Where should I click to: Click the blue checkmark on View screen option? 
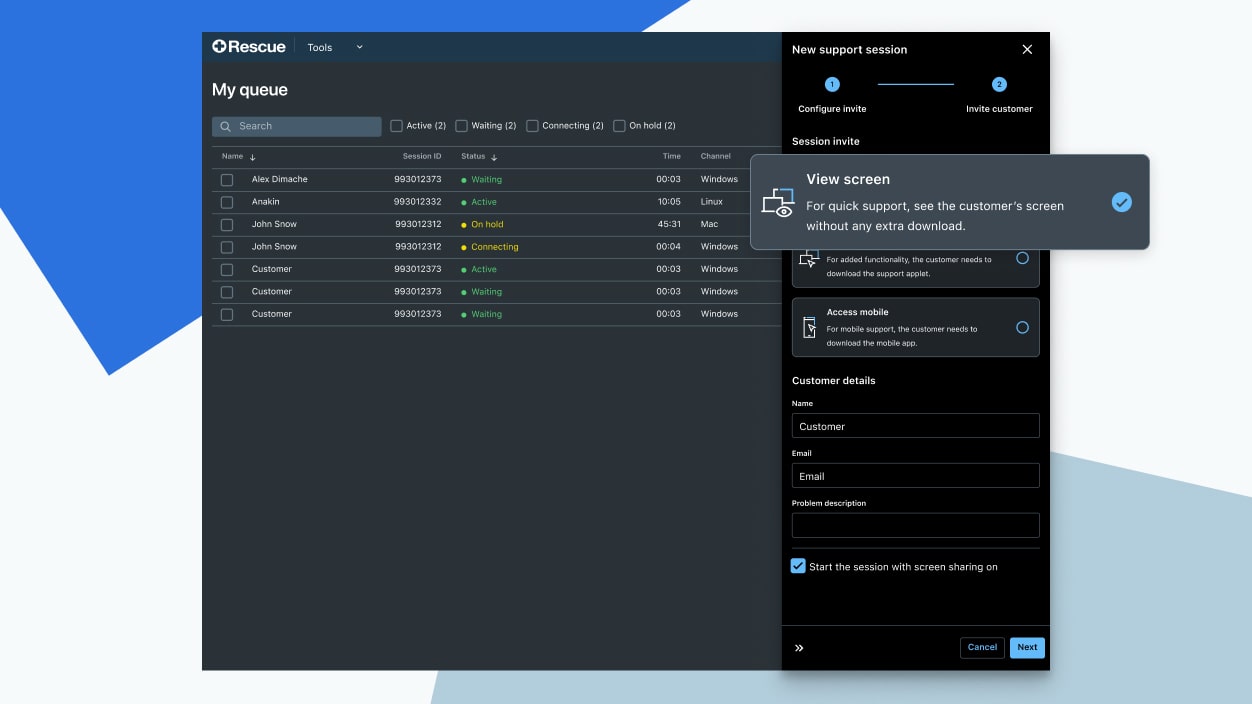coord(1121,202)
